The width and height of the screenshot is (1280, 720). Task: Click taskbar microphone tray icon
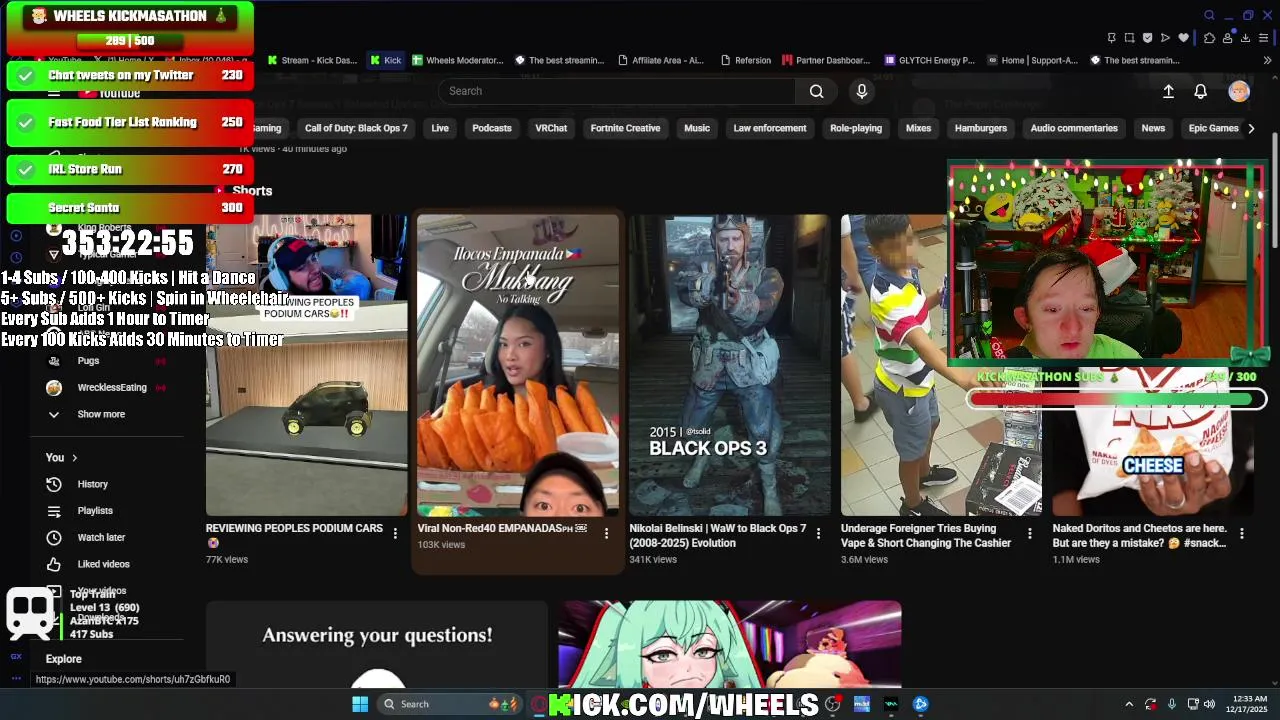point(1171,704)
